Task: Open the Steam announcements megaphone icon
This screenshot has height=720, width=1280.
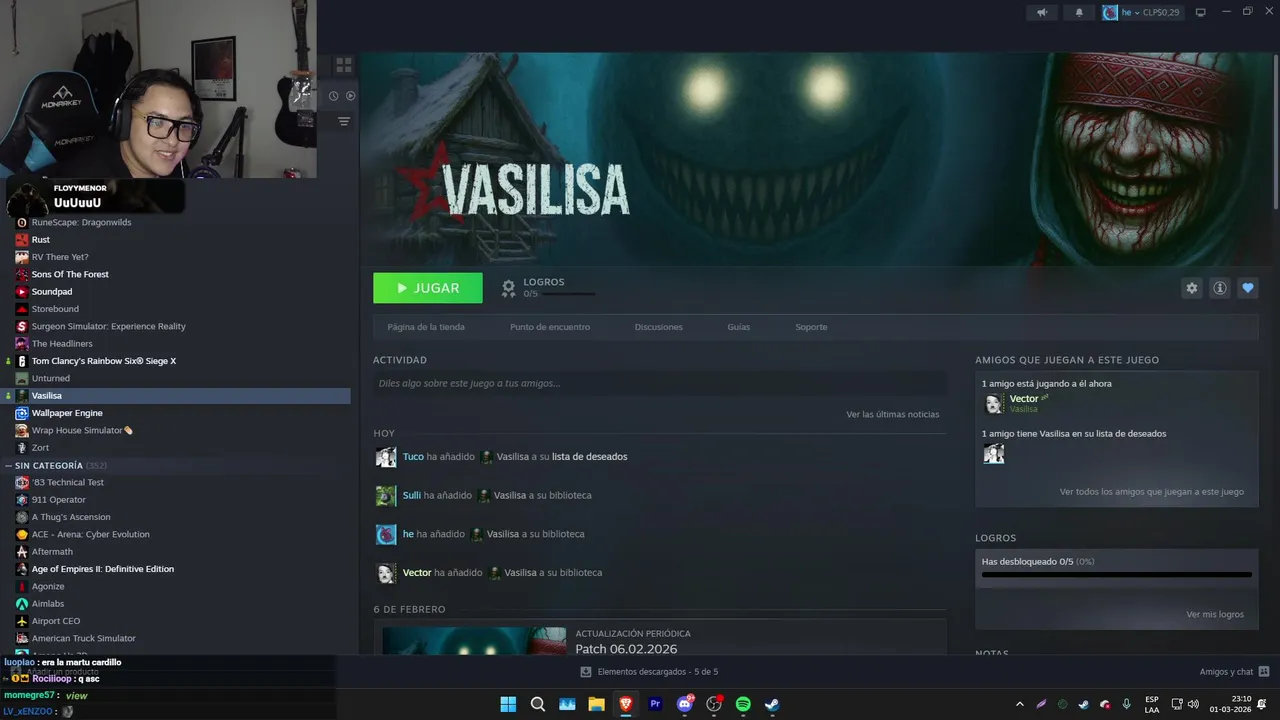Action: [x=1041, y=12]
